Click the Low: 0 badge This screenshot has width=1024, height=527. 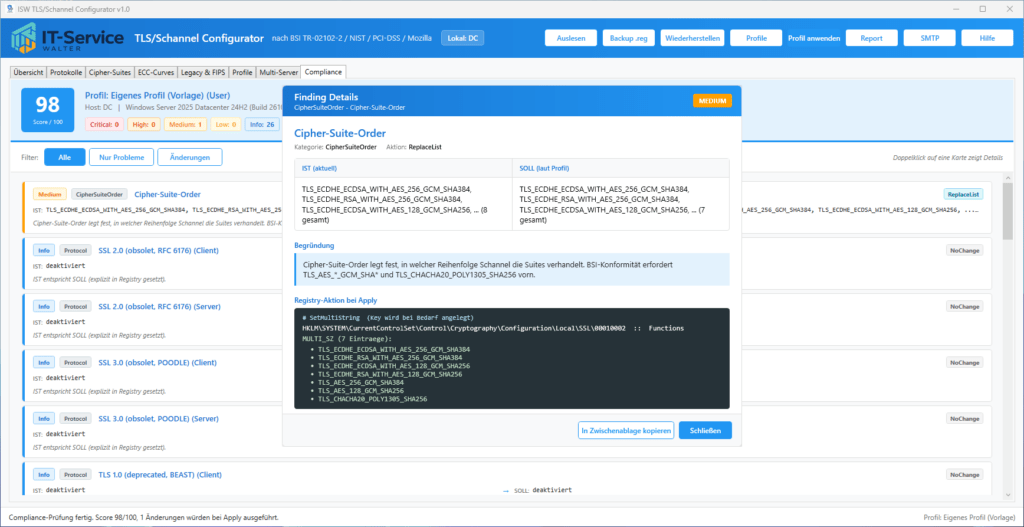(225, 124)
